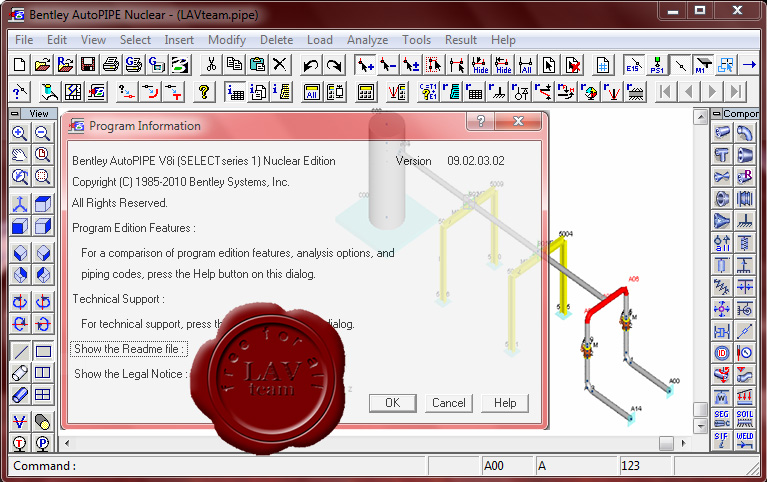Select the Pan hand tool

pyautogui.click(x=20, y=155)
